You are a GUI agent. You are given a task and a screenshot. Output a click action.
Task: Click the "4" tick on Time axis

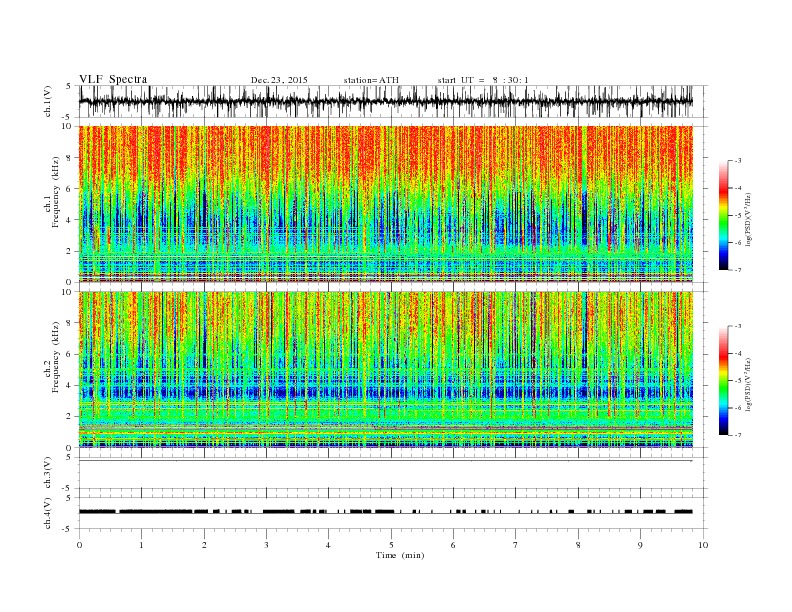[x=328, y=545]
